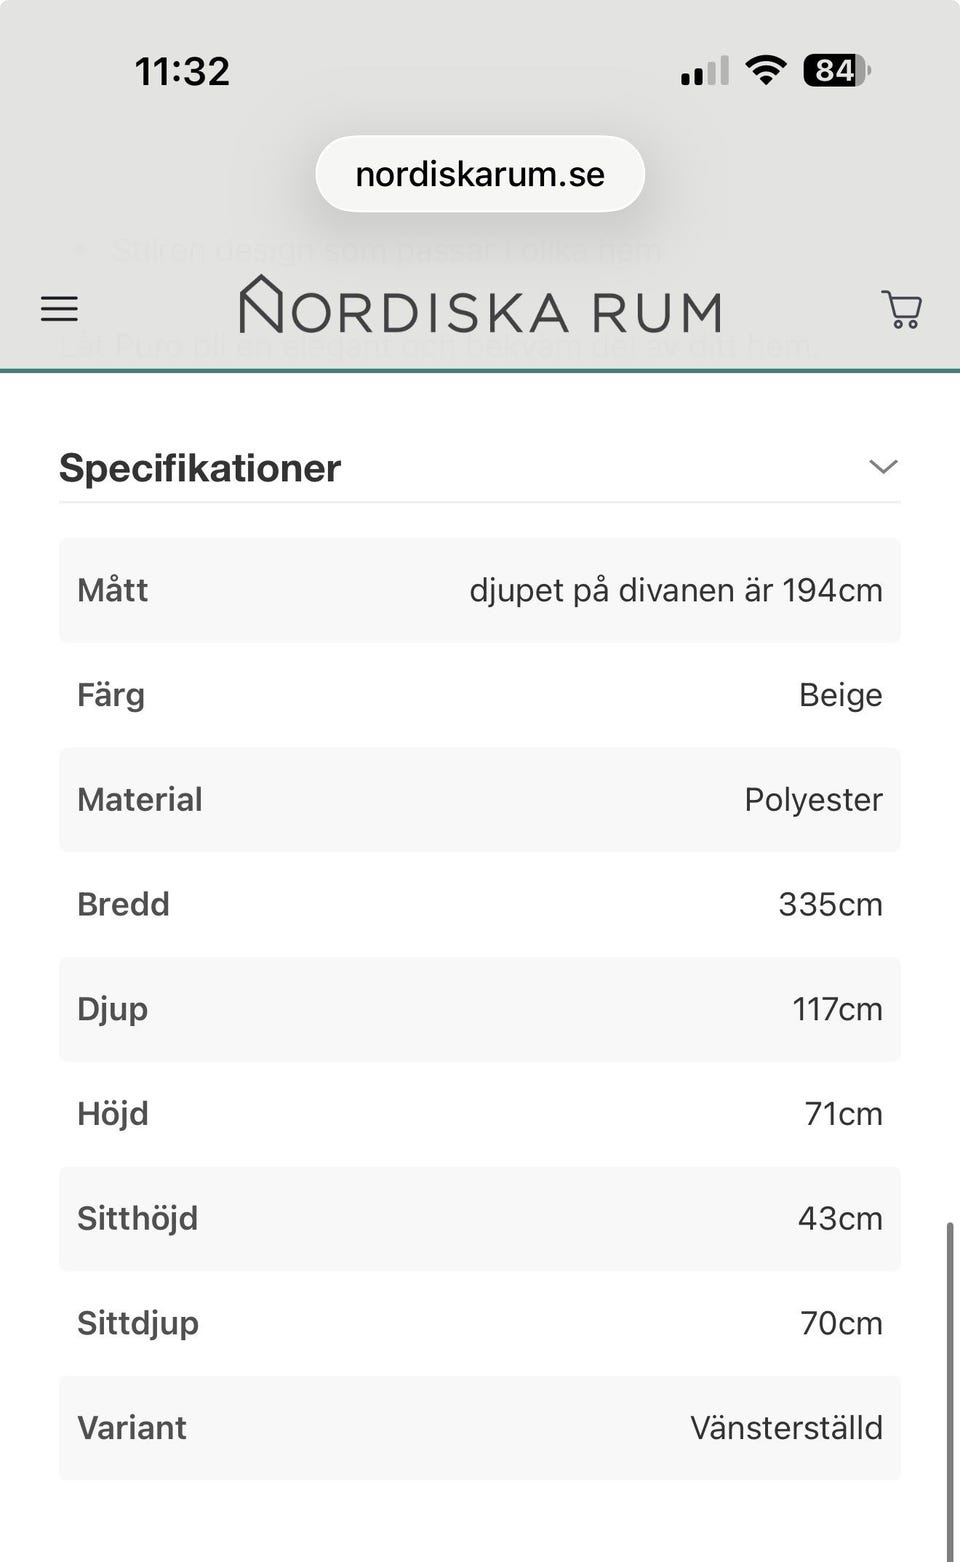This screenshot has width=960, height=1562.
Task: Select the Mått specification row
Action: click(x=480, y=590)
